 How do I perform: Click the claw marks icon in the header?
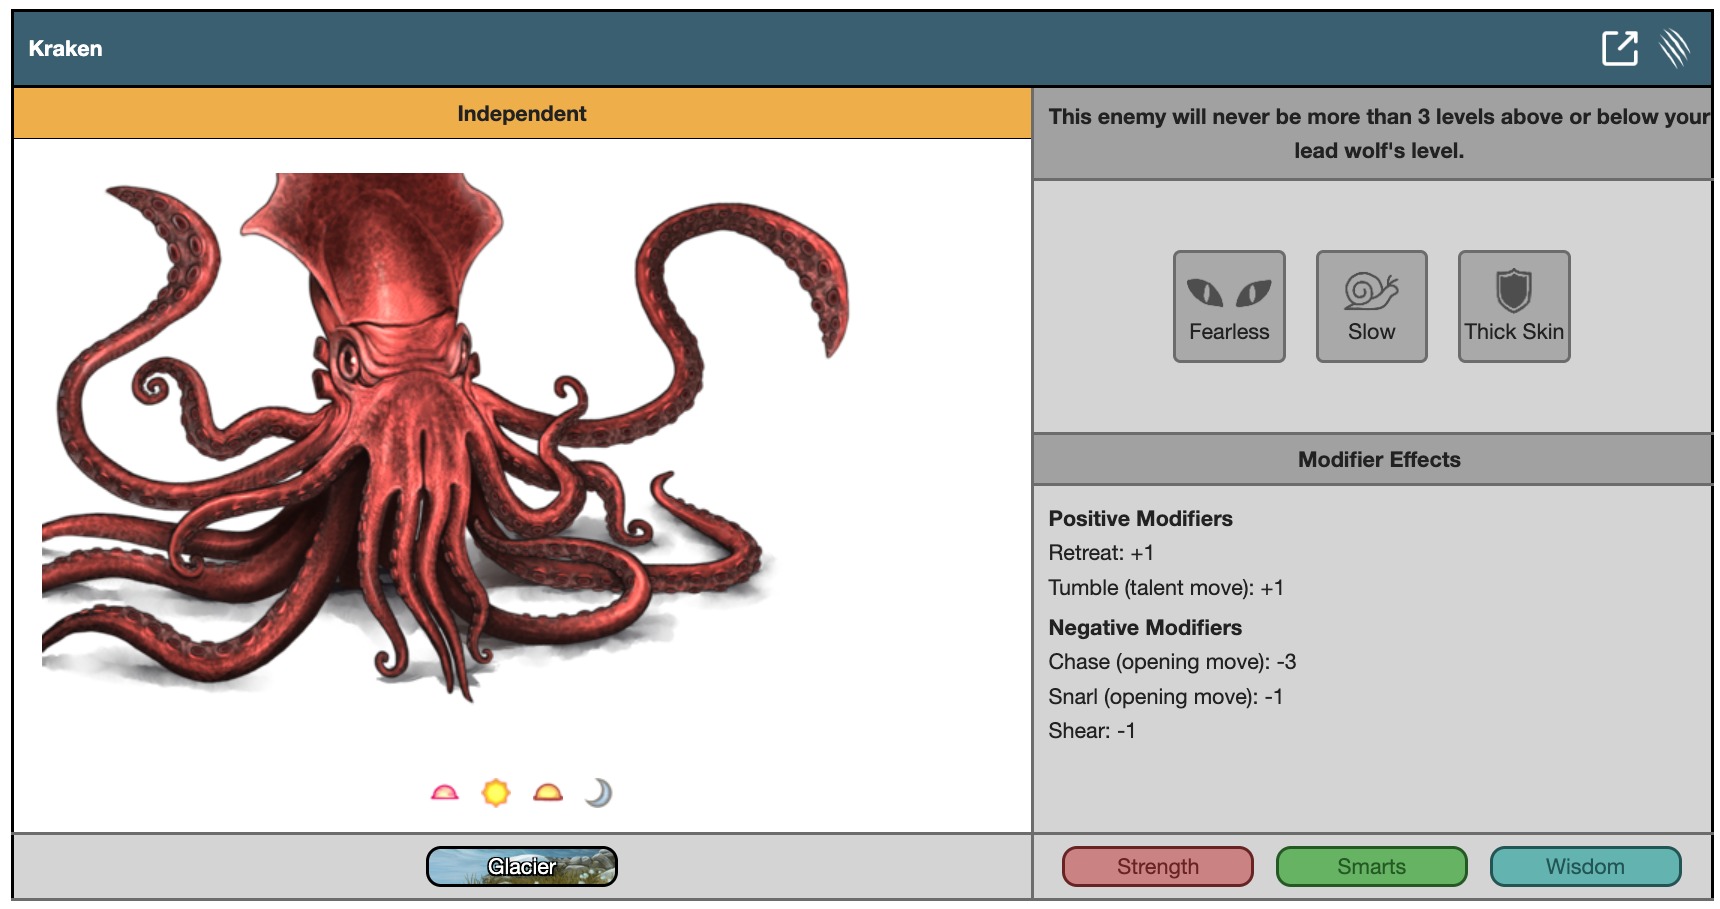pos(1675,48)
